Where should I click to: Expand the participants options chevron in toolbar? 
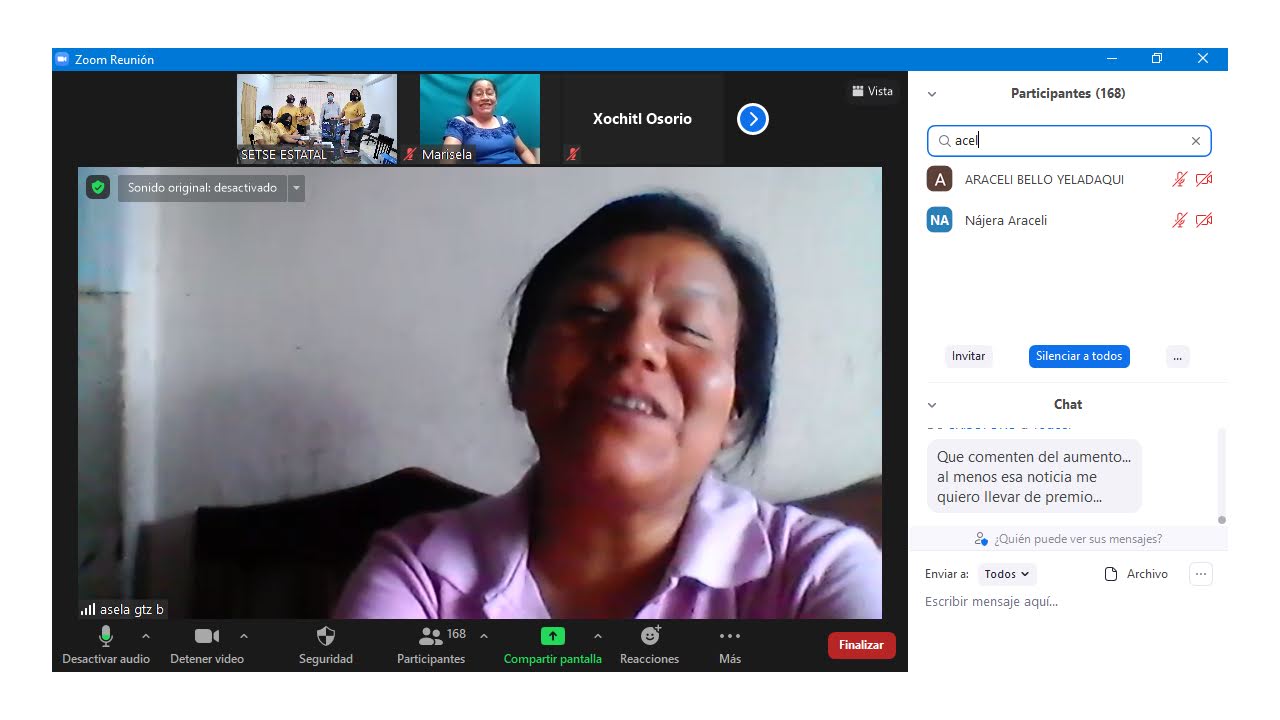pyautogui.click(x=484, y=636)
